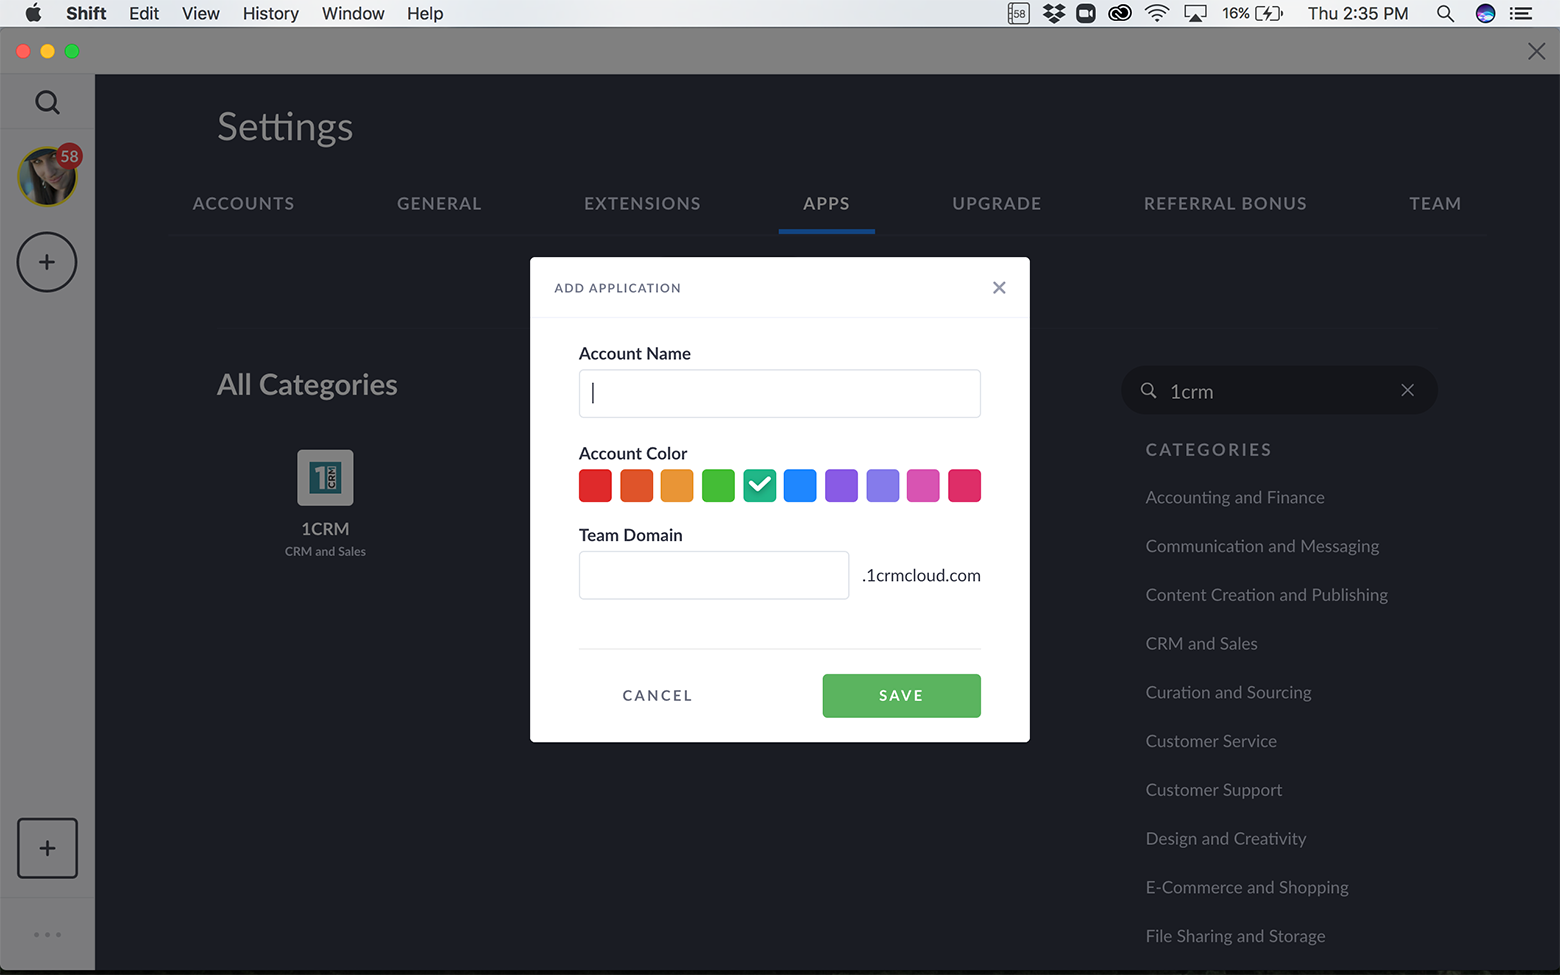
Task: Filter by E-Commerce and Shopping category
Action: [x=1247, y=887]
